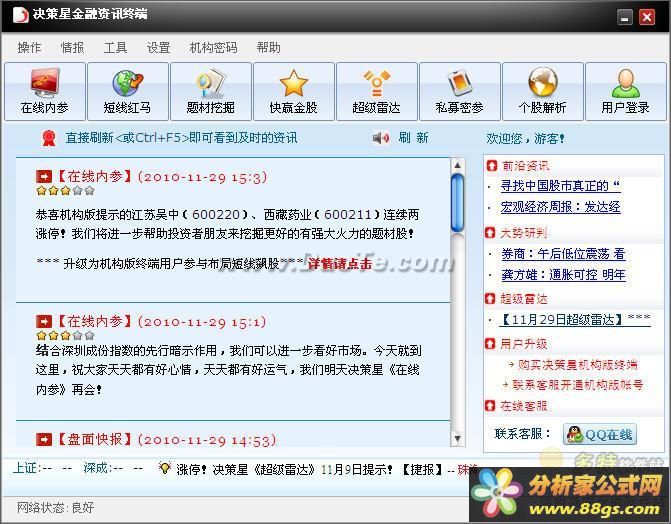Screen dimensions: 671x524
Task: Open the 帮助 menu
Action: pos(268,48)
